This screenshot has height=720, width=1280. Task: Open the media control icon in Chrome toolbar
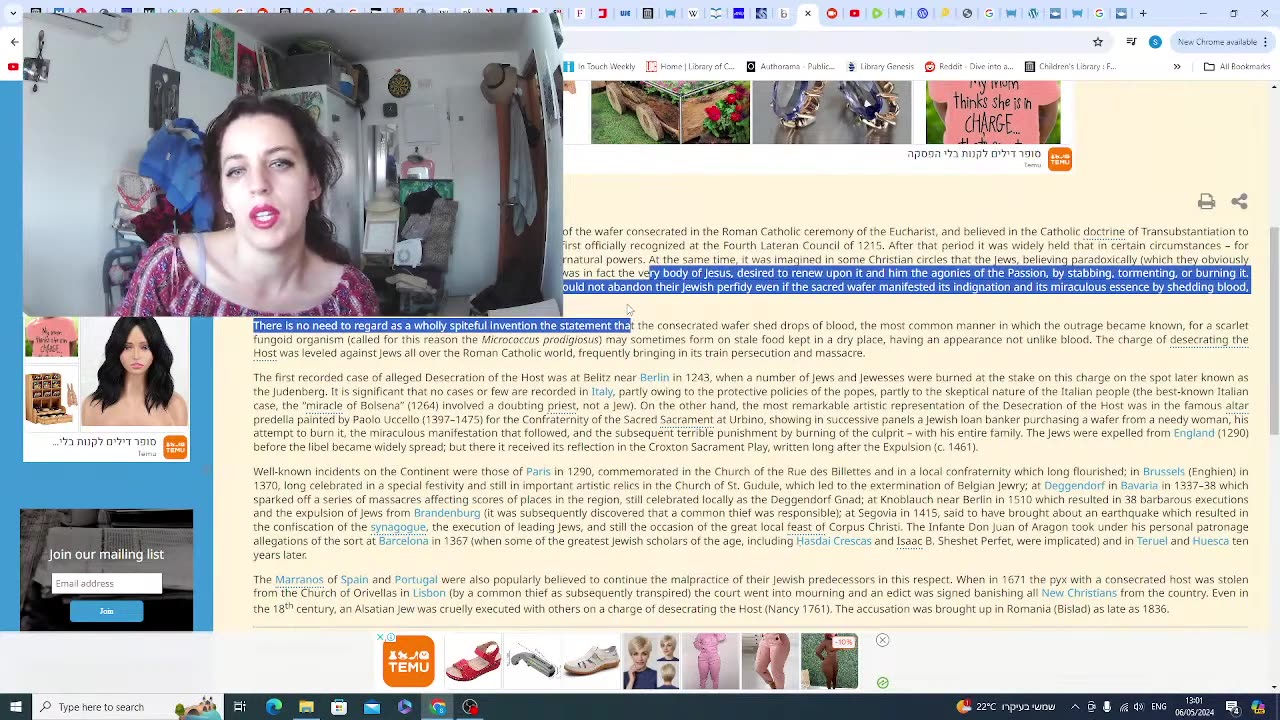(1131, 42)
